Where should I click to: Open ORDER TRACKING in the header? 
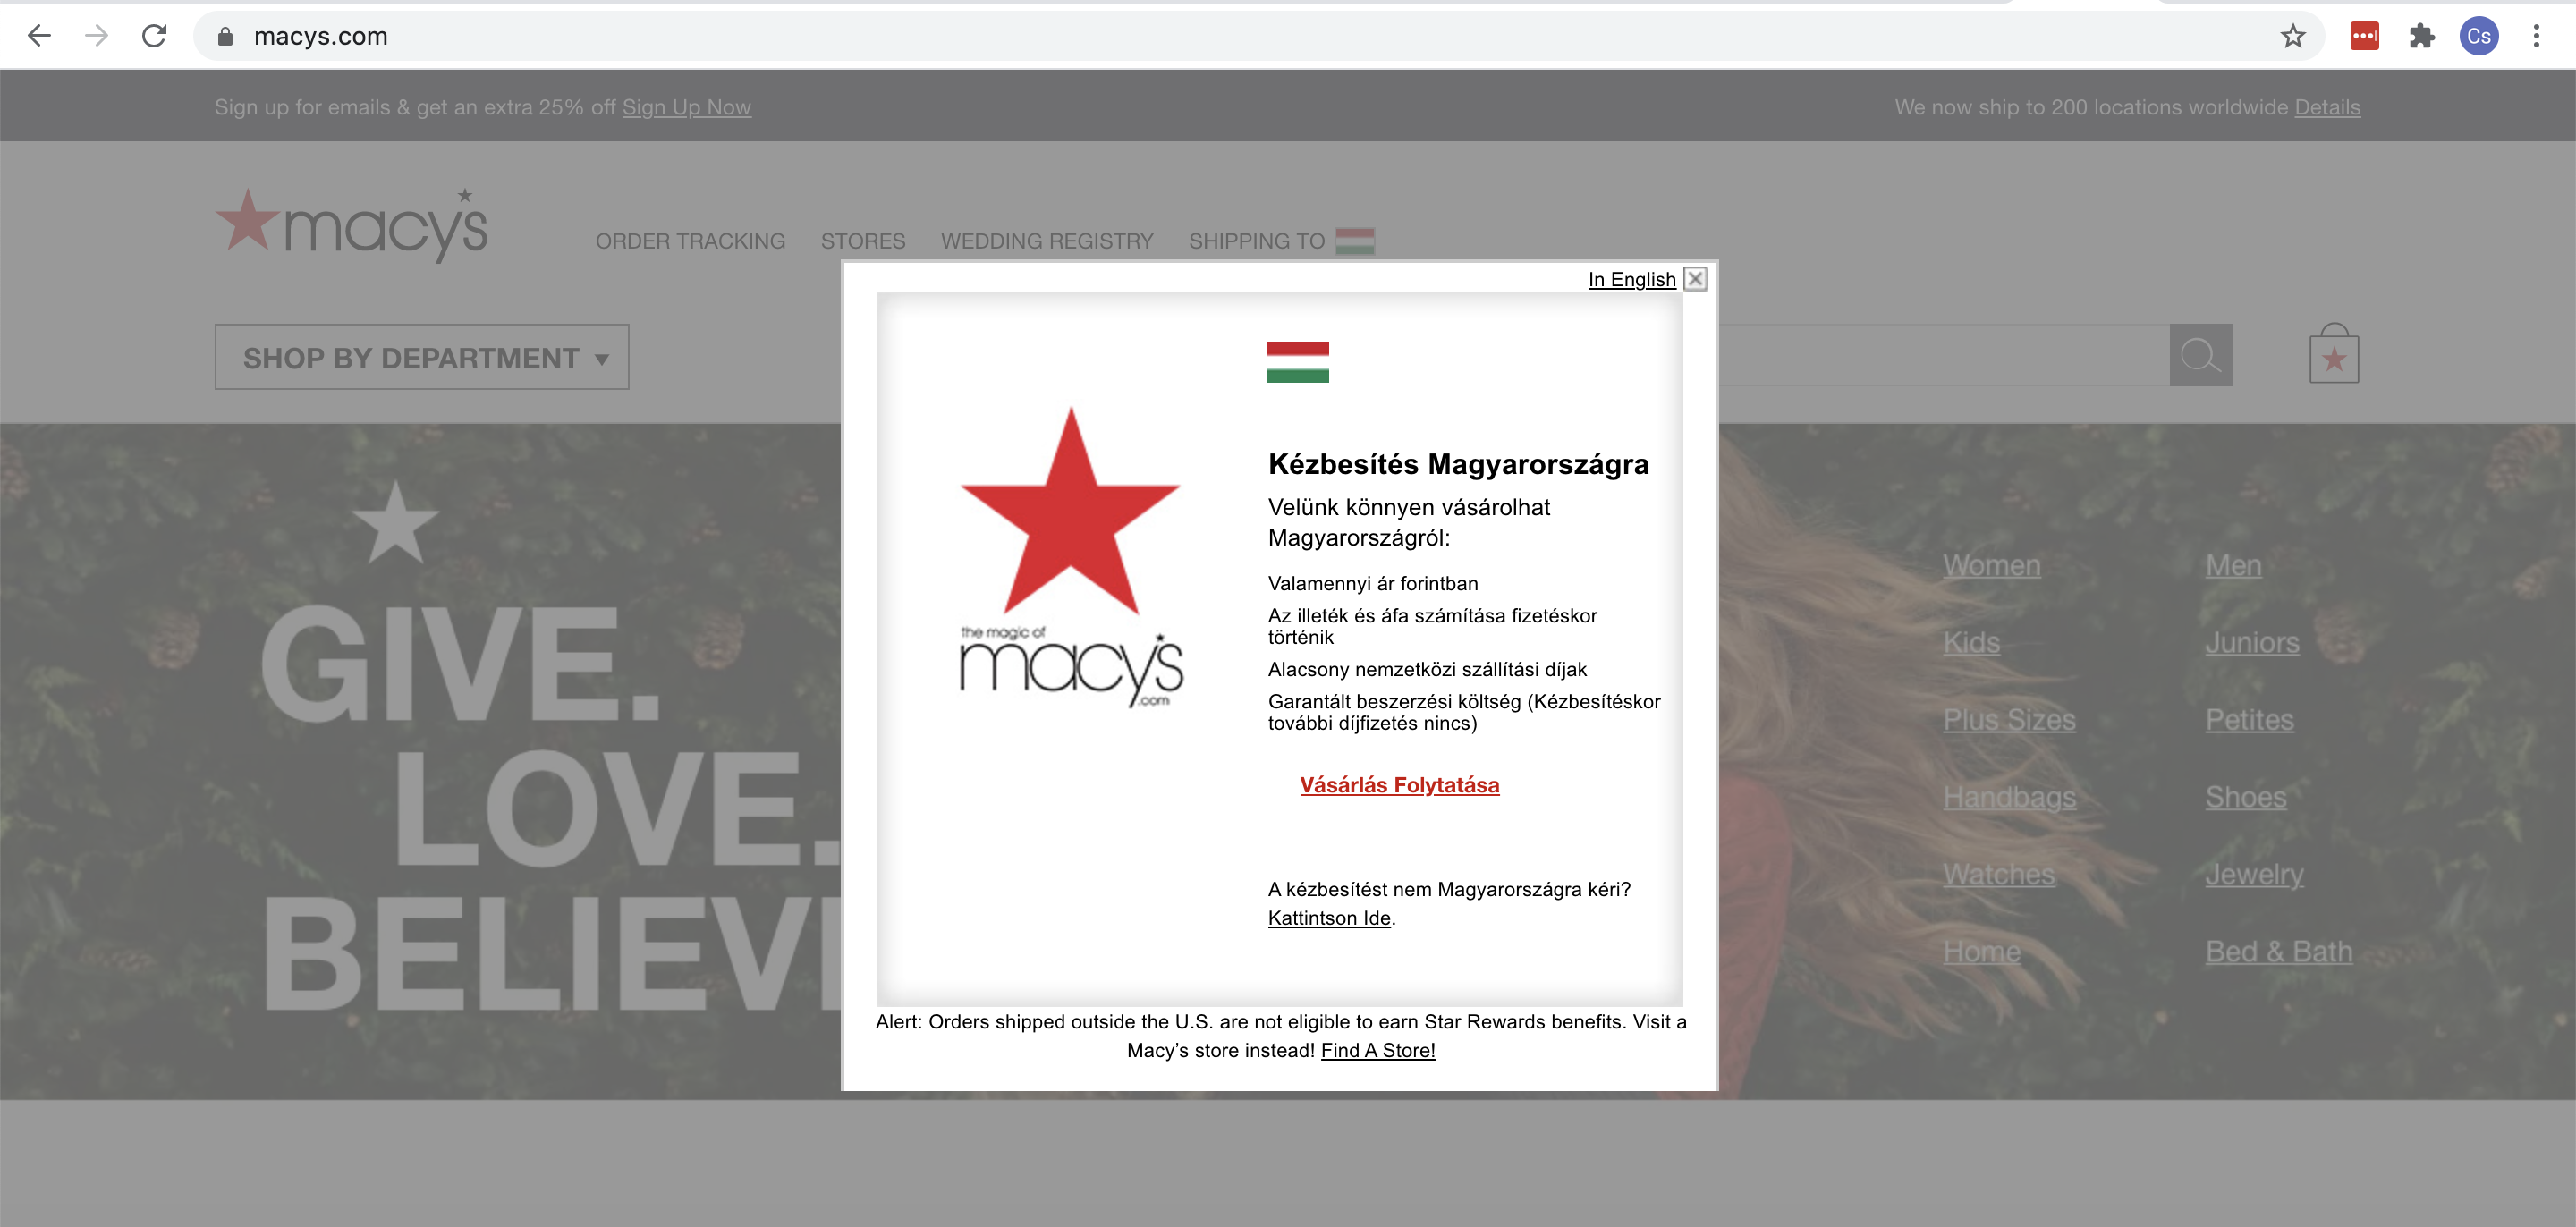690,241
